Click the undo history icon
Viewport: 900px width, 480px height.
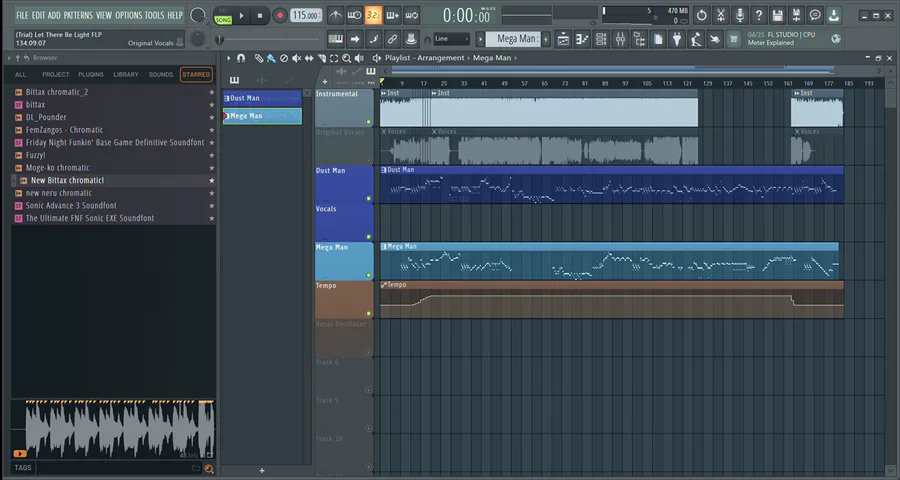(701, 16)
